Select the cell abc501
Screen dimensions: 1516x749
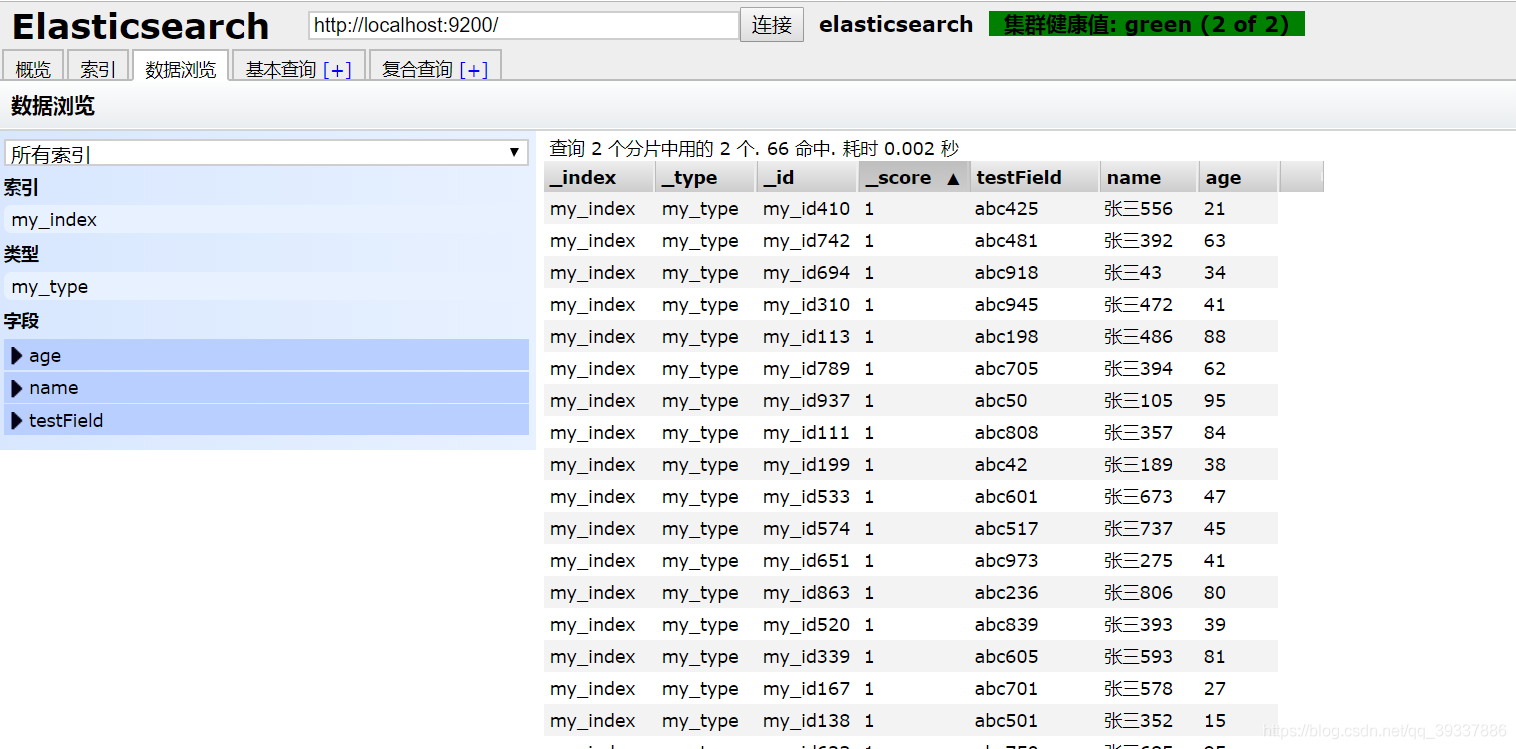click(1006, 721)
